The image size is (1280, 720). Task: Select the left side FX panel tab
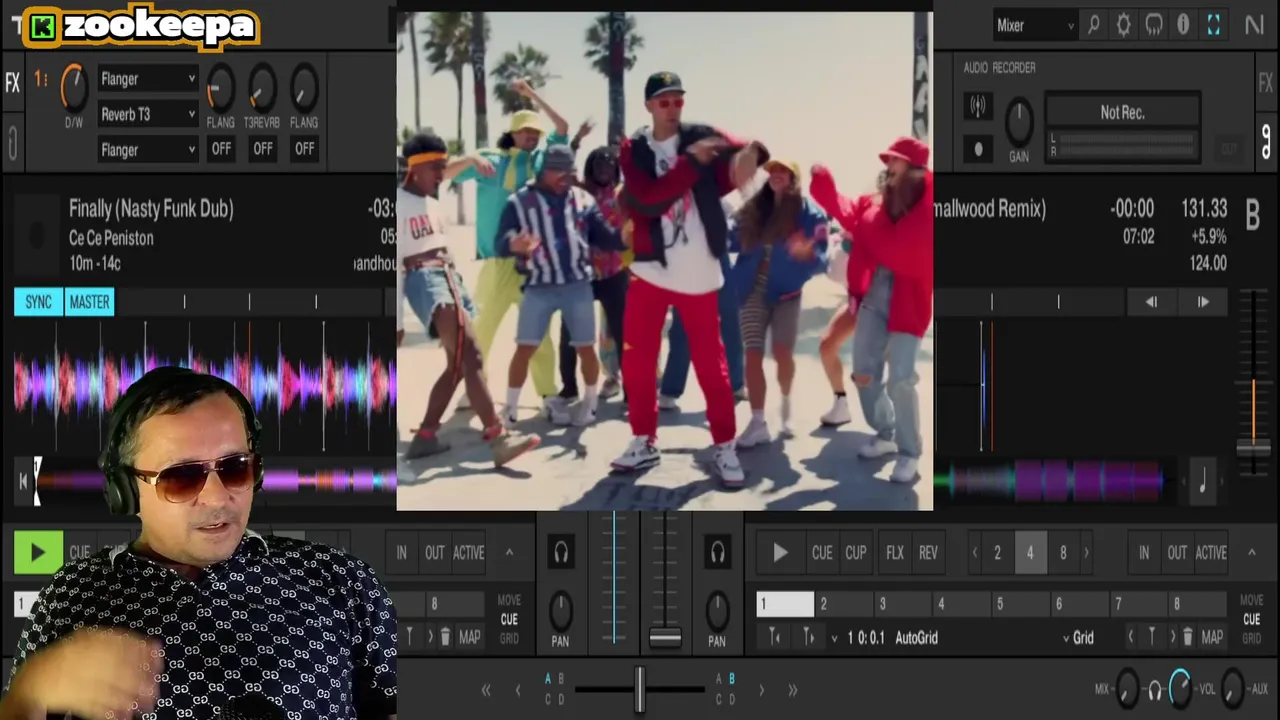[12, 84]
